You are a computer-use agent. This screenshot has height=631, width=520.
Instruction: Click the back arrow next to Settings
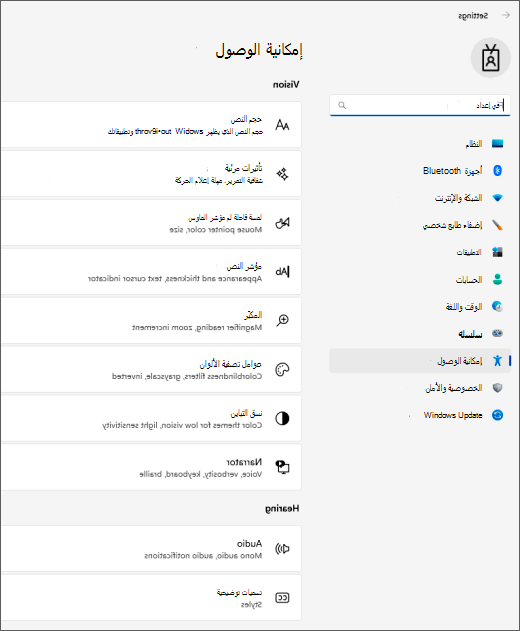click(x=506, y=15)
